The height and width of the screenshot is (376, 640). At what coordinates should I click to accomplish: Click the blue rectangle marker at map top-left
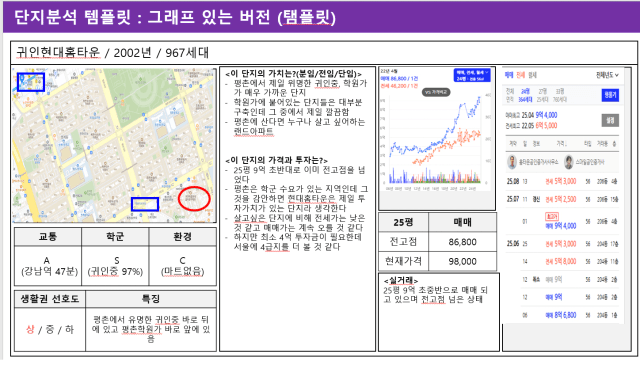click(x=31, y=82)
